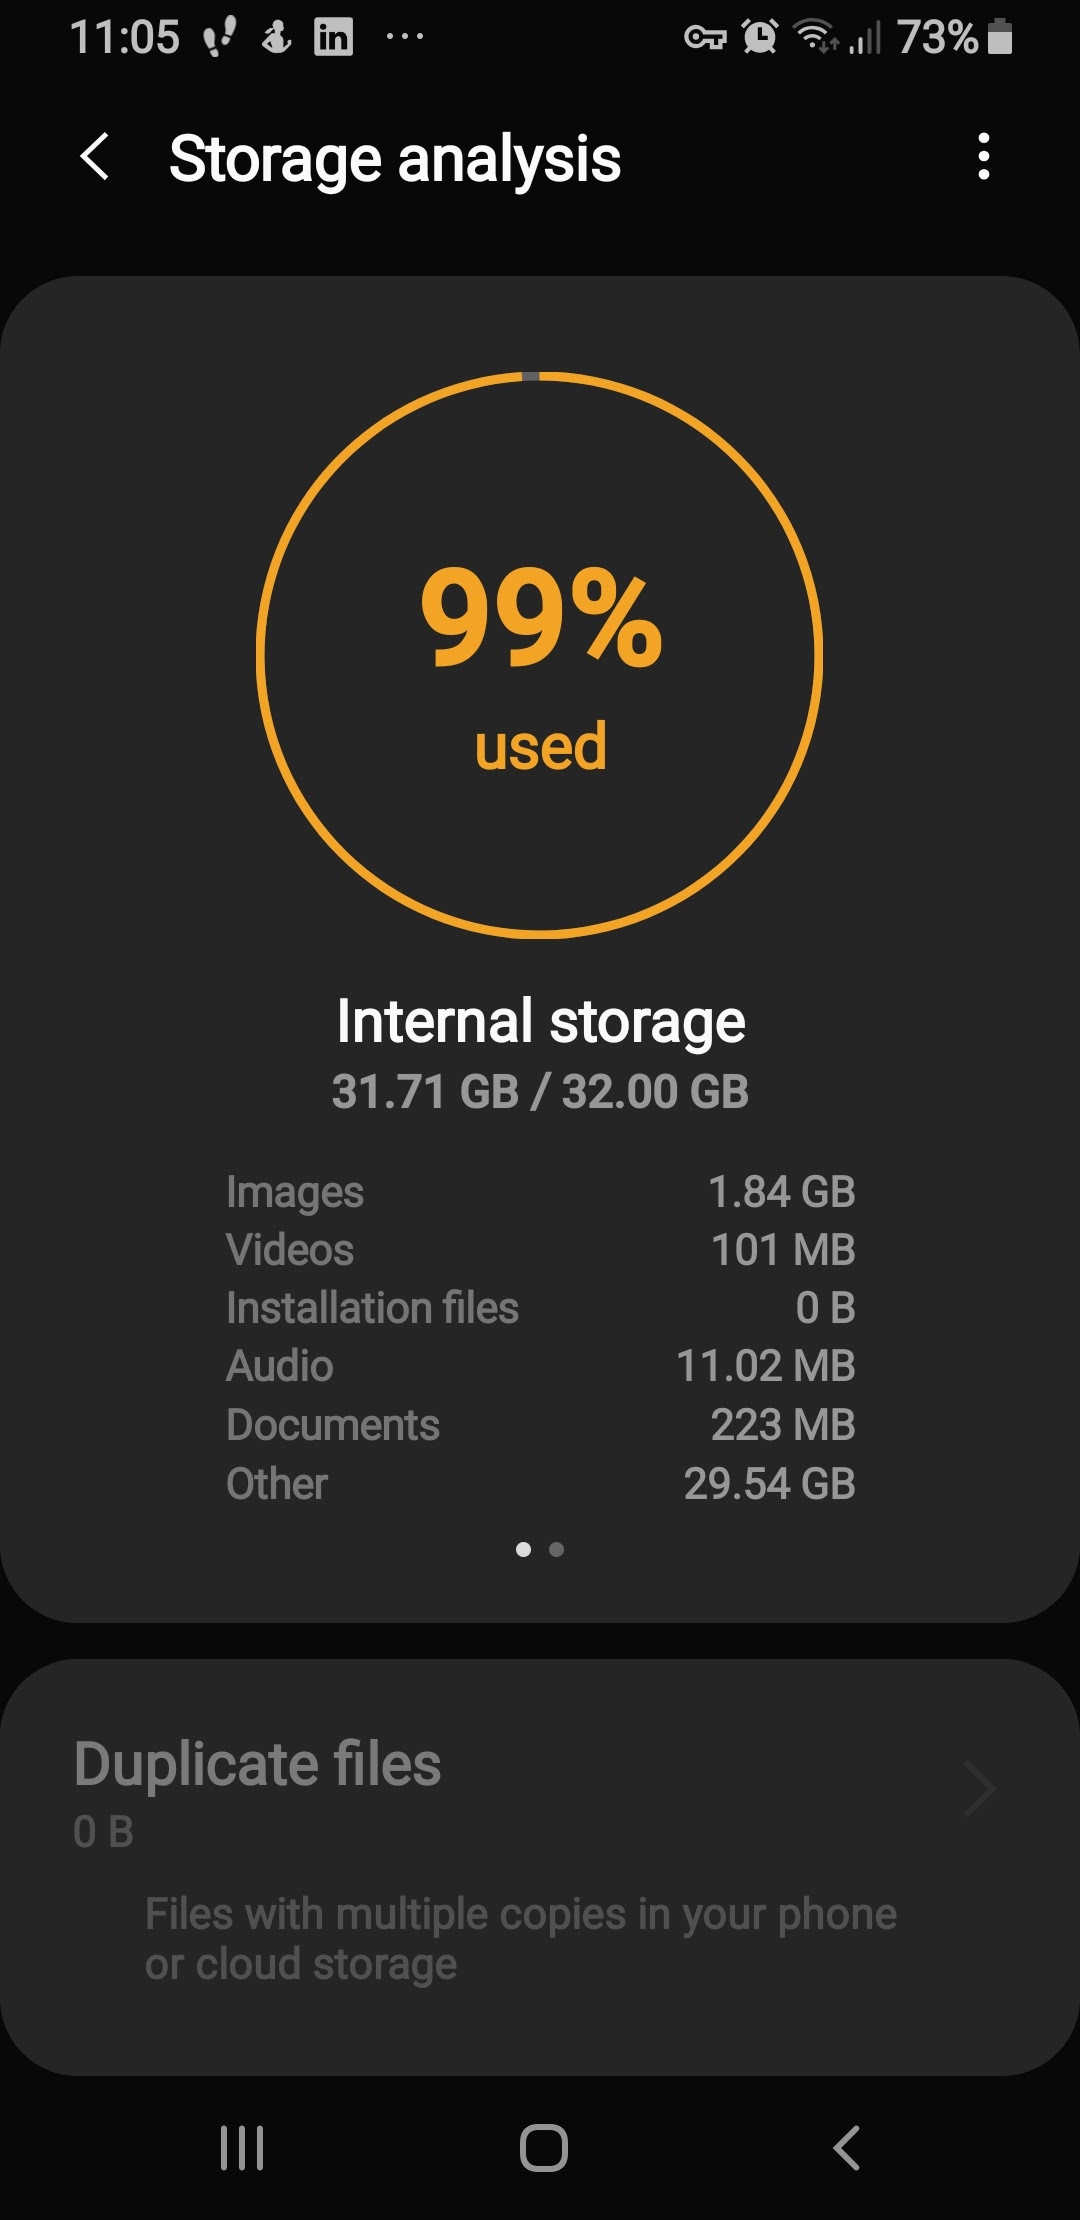
Task: Tap the home button in navigation bar
Action: coord(543,2148)
